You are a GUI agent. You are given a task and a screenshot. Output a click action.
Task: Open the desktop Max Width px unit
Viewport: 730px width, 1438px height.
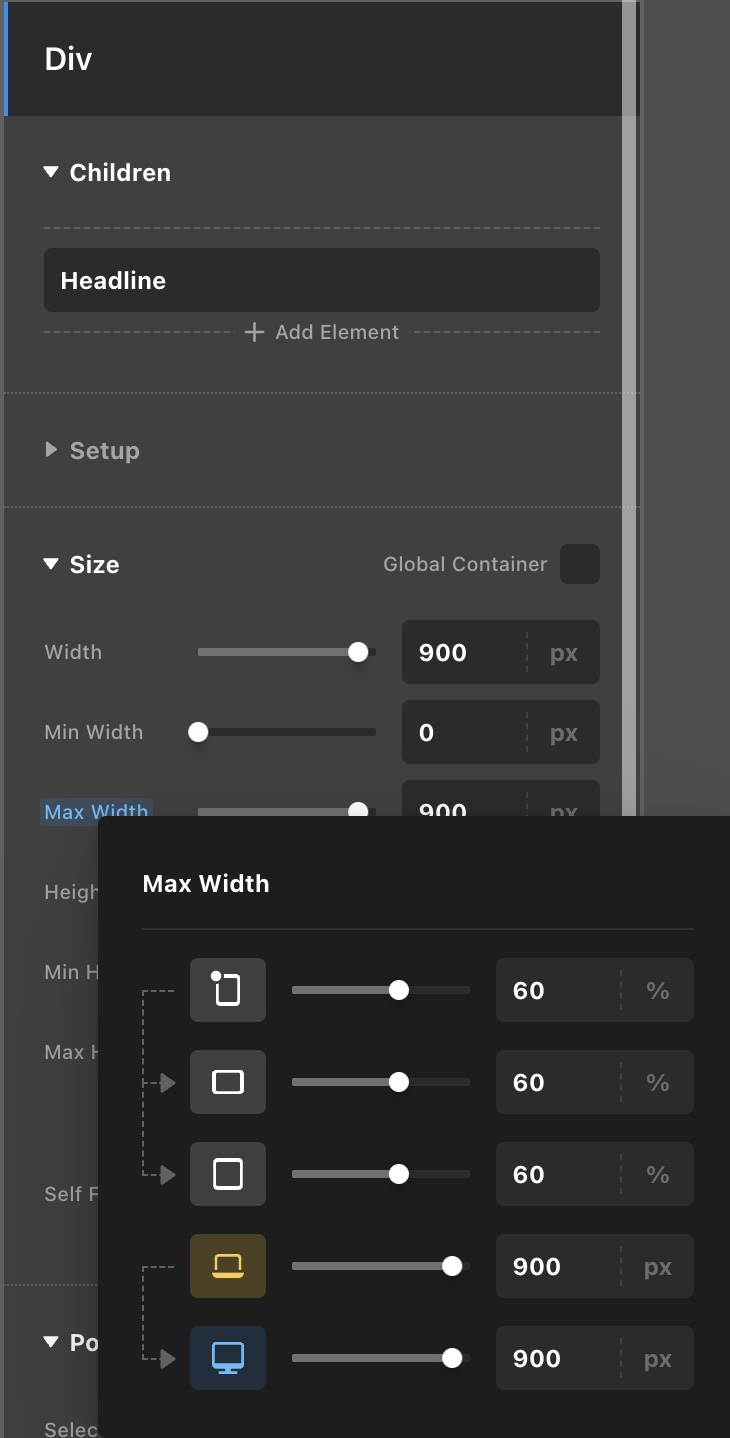[657, 1358]
